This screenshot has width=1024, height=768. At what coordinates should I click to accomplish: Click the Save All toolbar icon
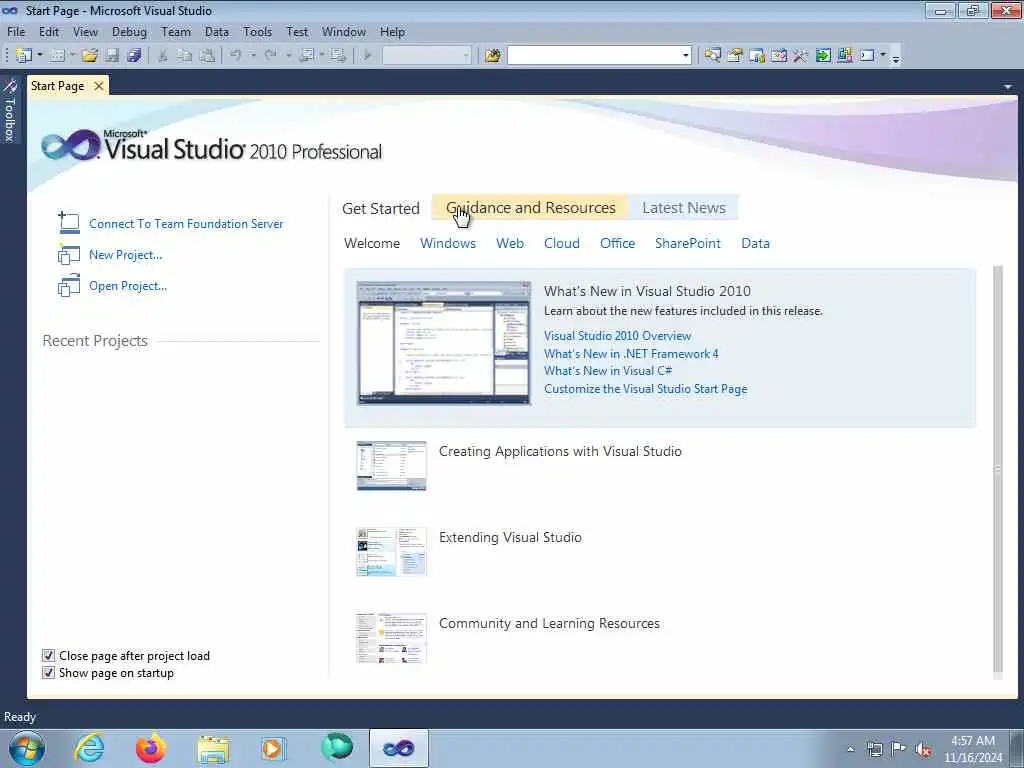click(x=135, y=56)
